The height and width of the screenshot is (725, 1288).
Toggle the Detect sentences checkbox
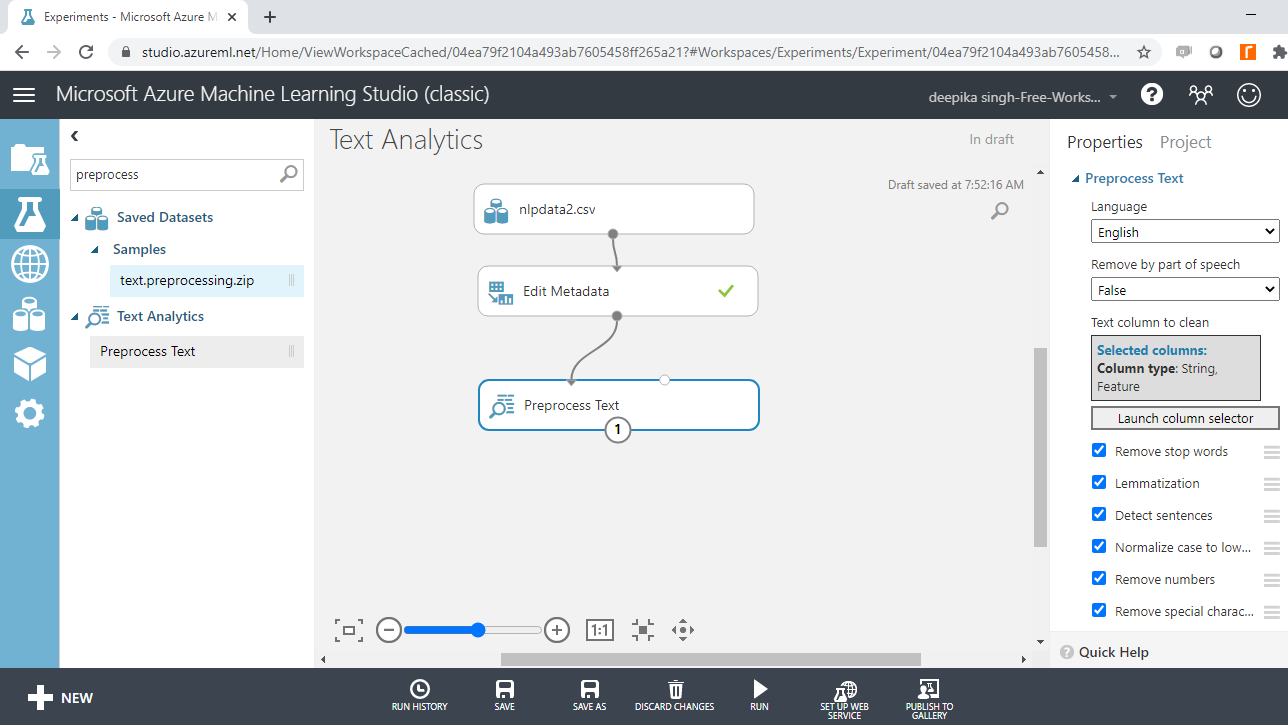coord(1099,515)
